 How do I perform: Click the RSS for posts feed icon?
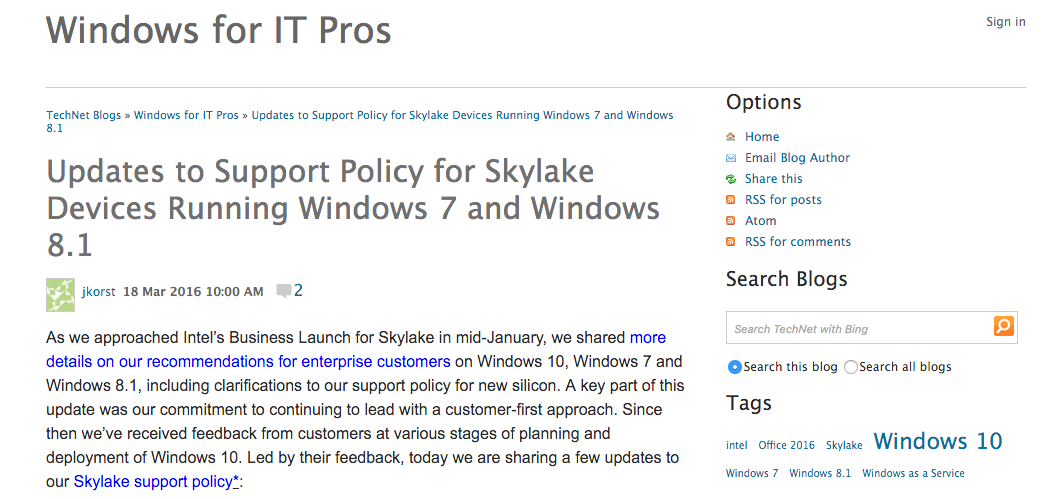click(732, 200)
